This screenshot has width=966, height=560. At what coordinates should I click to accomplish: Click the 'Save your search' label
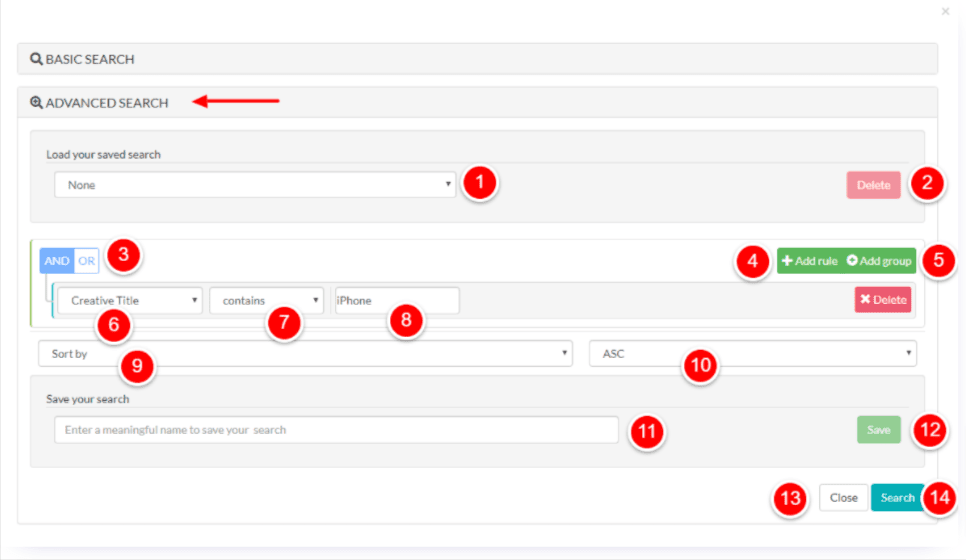[x=87, y=399]
